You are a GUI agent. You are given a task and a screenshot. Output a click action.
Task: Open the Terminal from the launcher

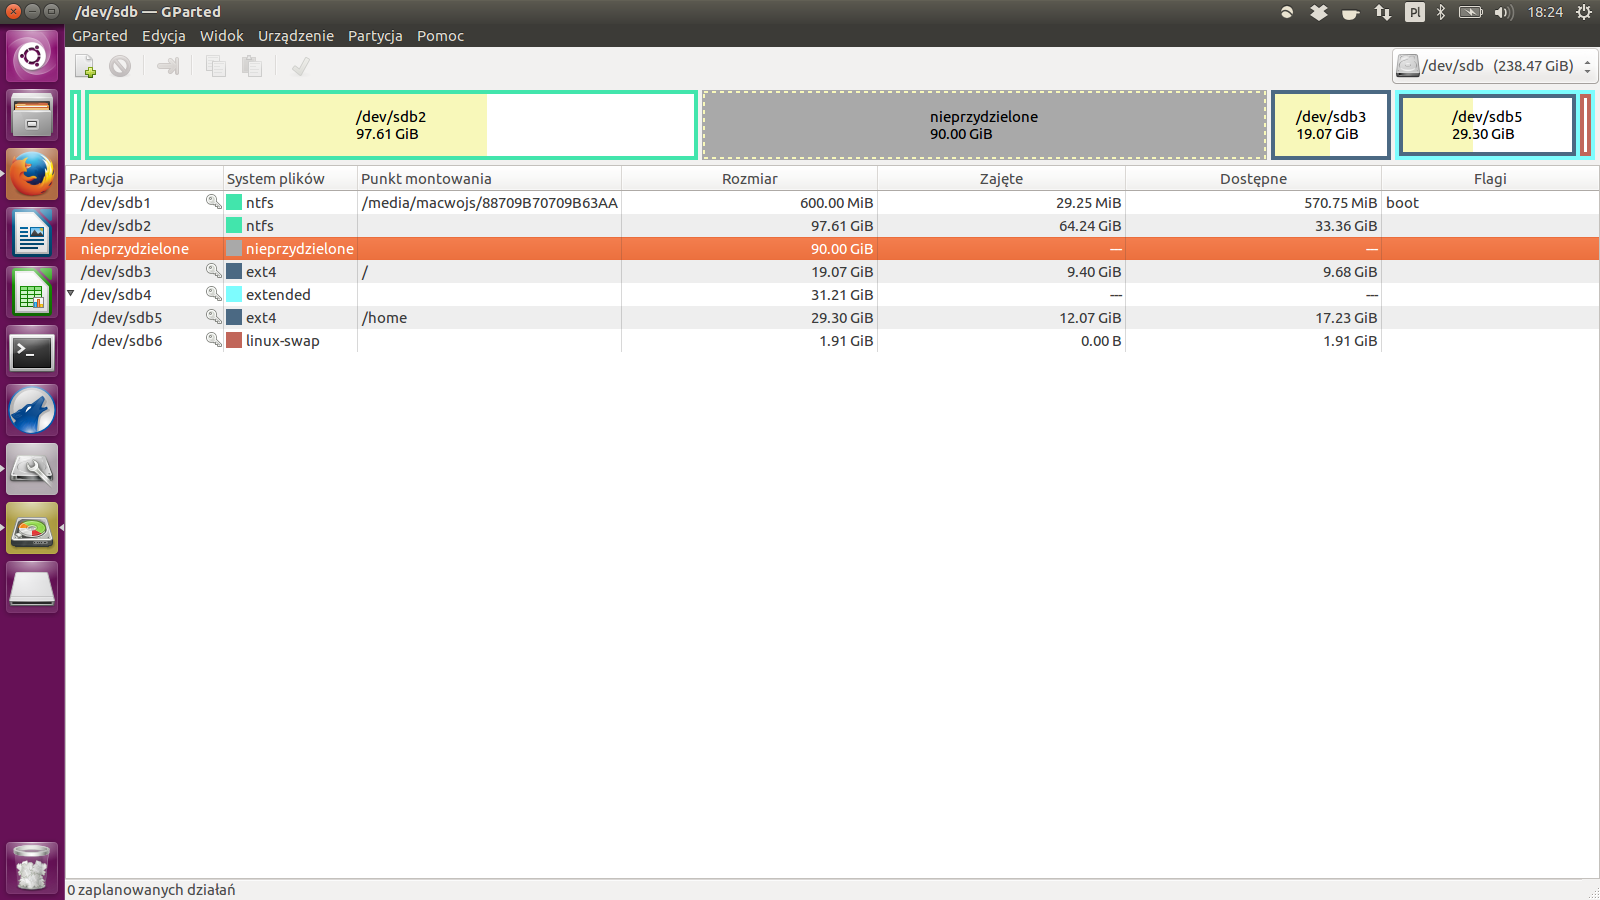coord(32,351)
